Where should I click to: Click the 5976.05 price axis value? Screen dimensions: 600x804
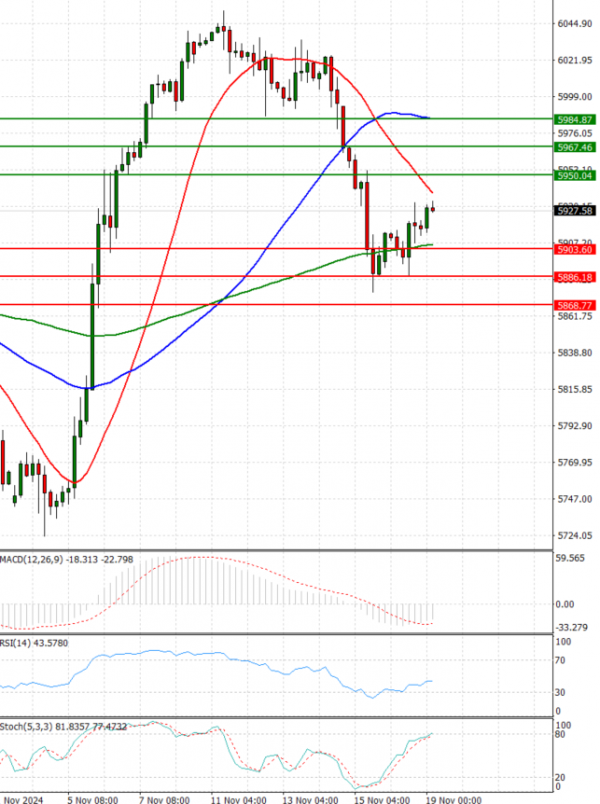[574, 133]
